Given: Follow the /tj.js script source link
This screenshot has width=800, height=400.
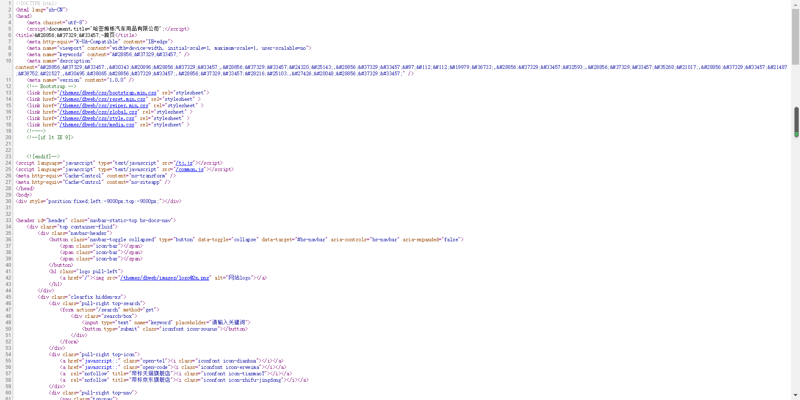Looking at the screenshot, I should point(184,163).
